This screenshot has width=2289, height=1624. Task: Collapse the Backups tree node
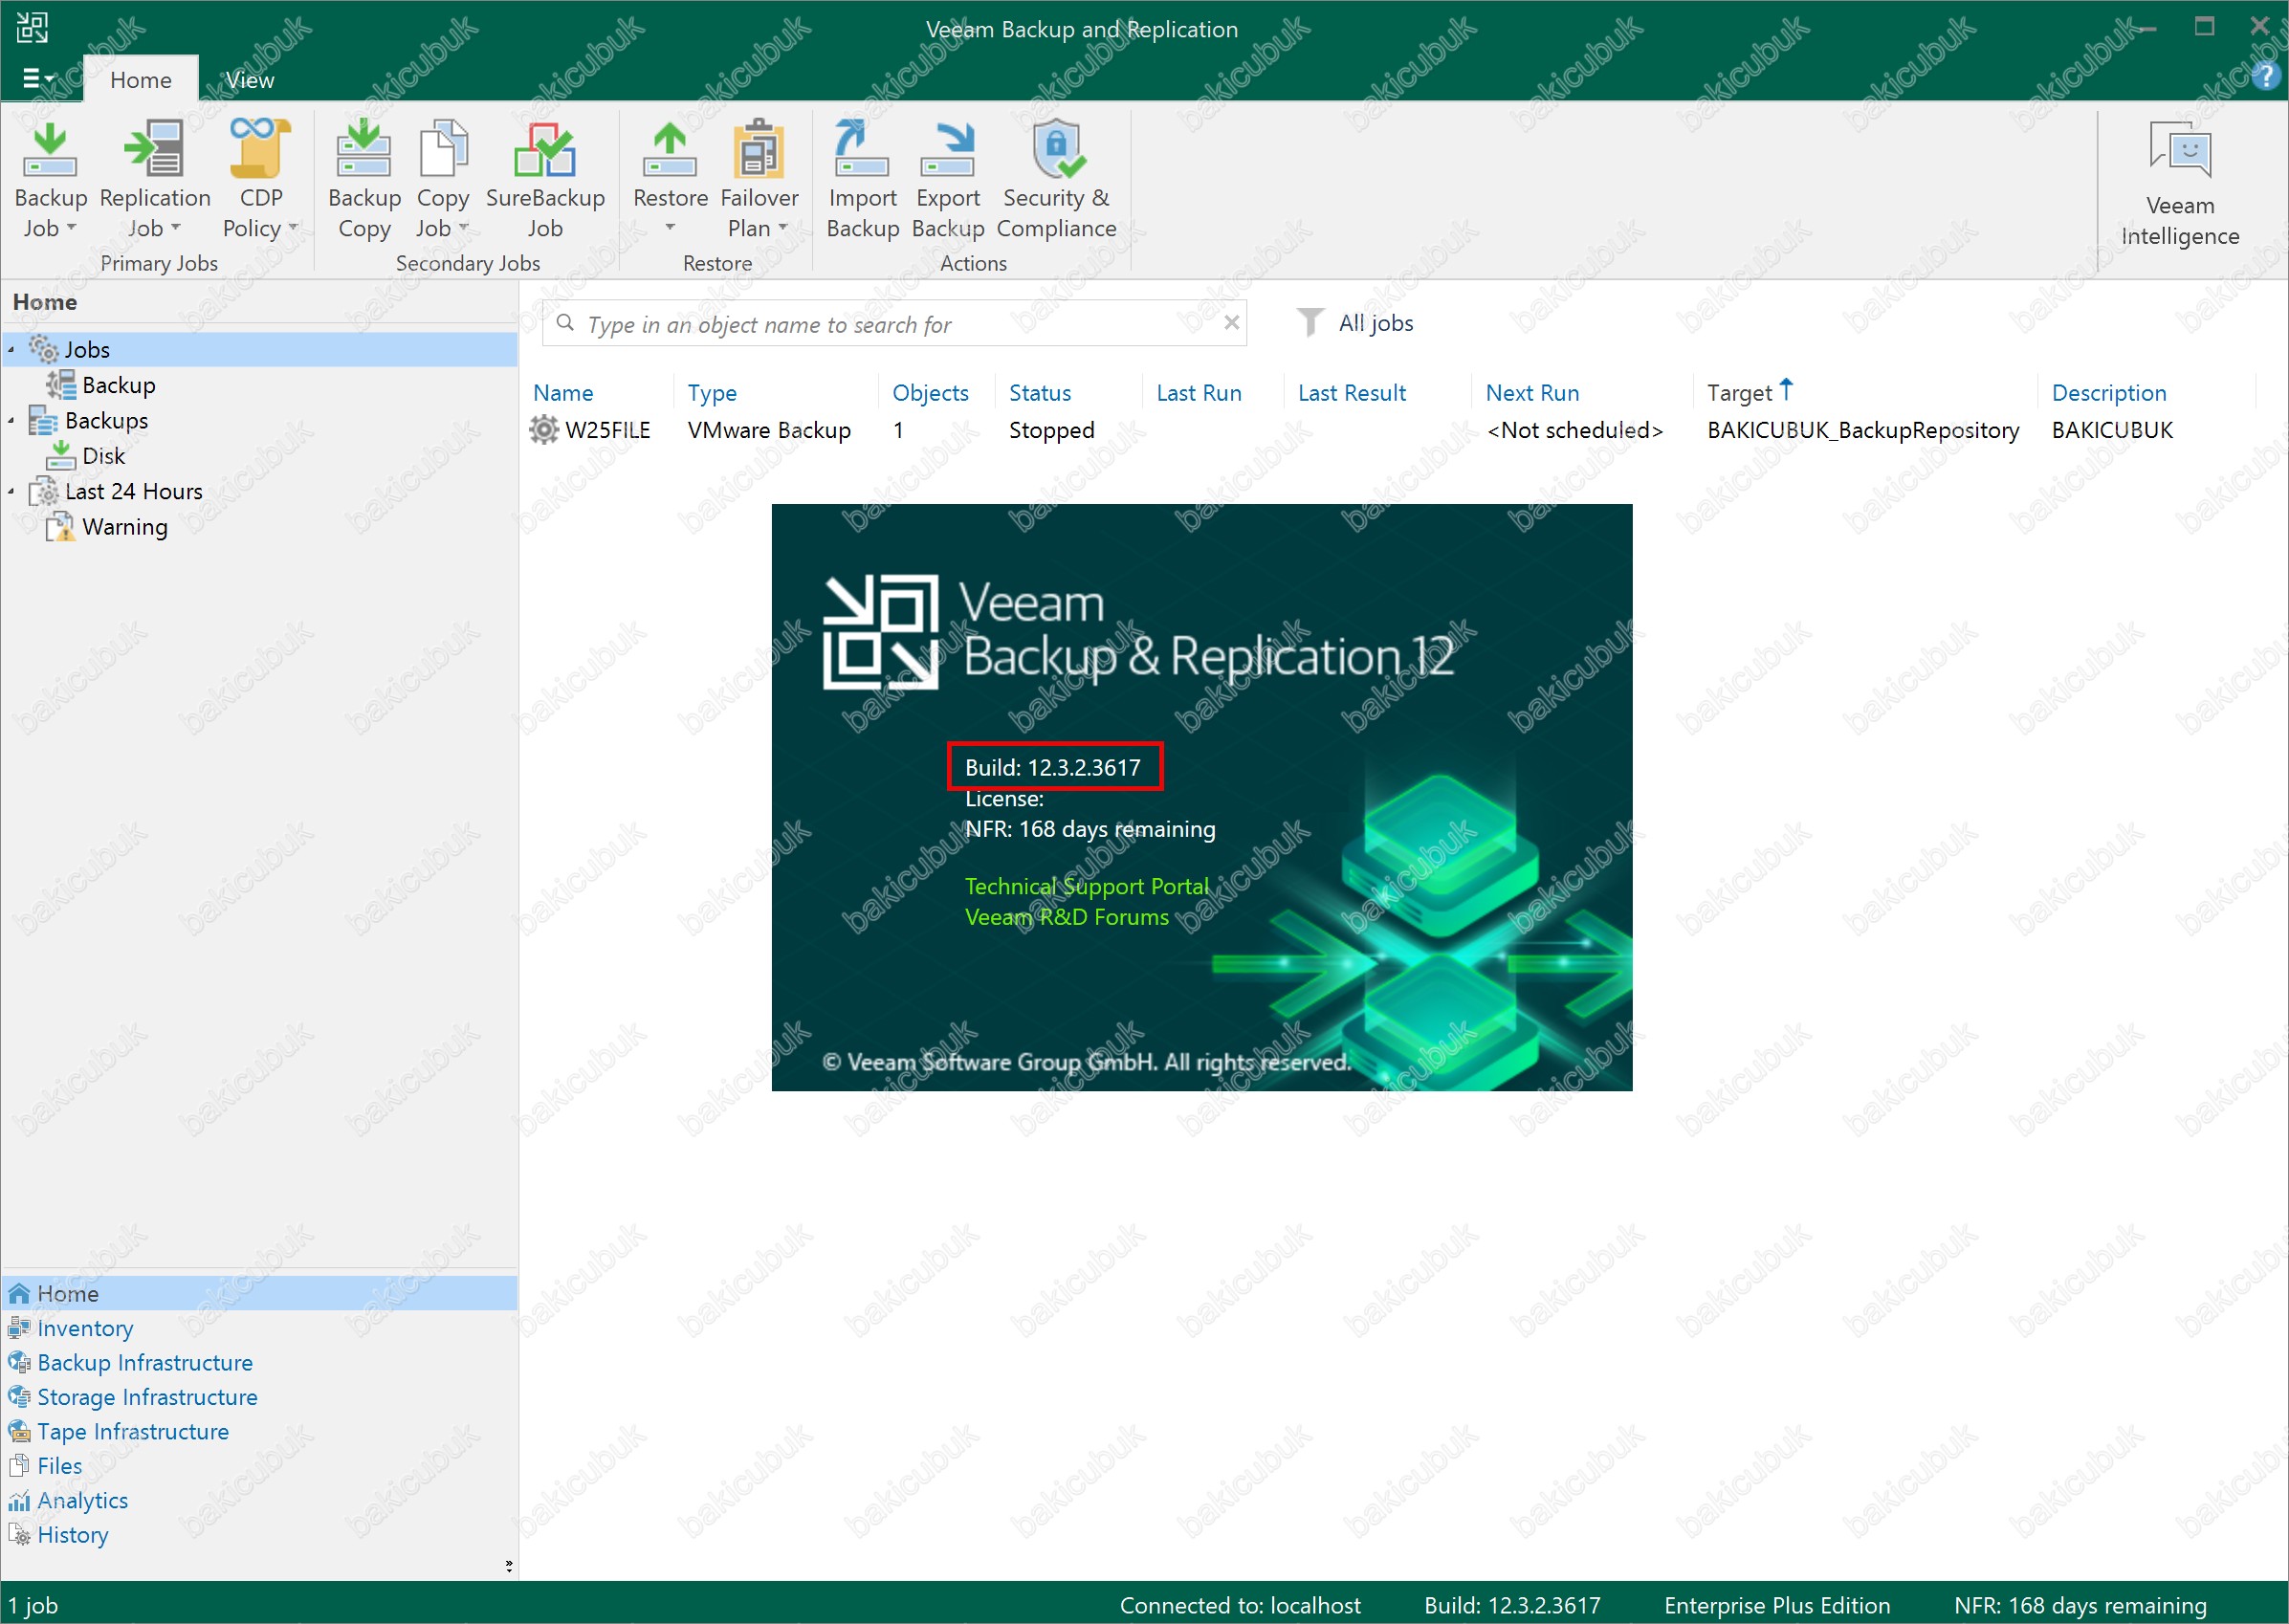(x=11, y=421)
